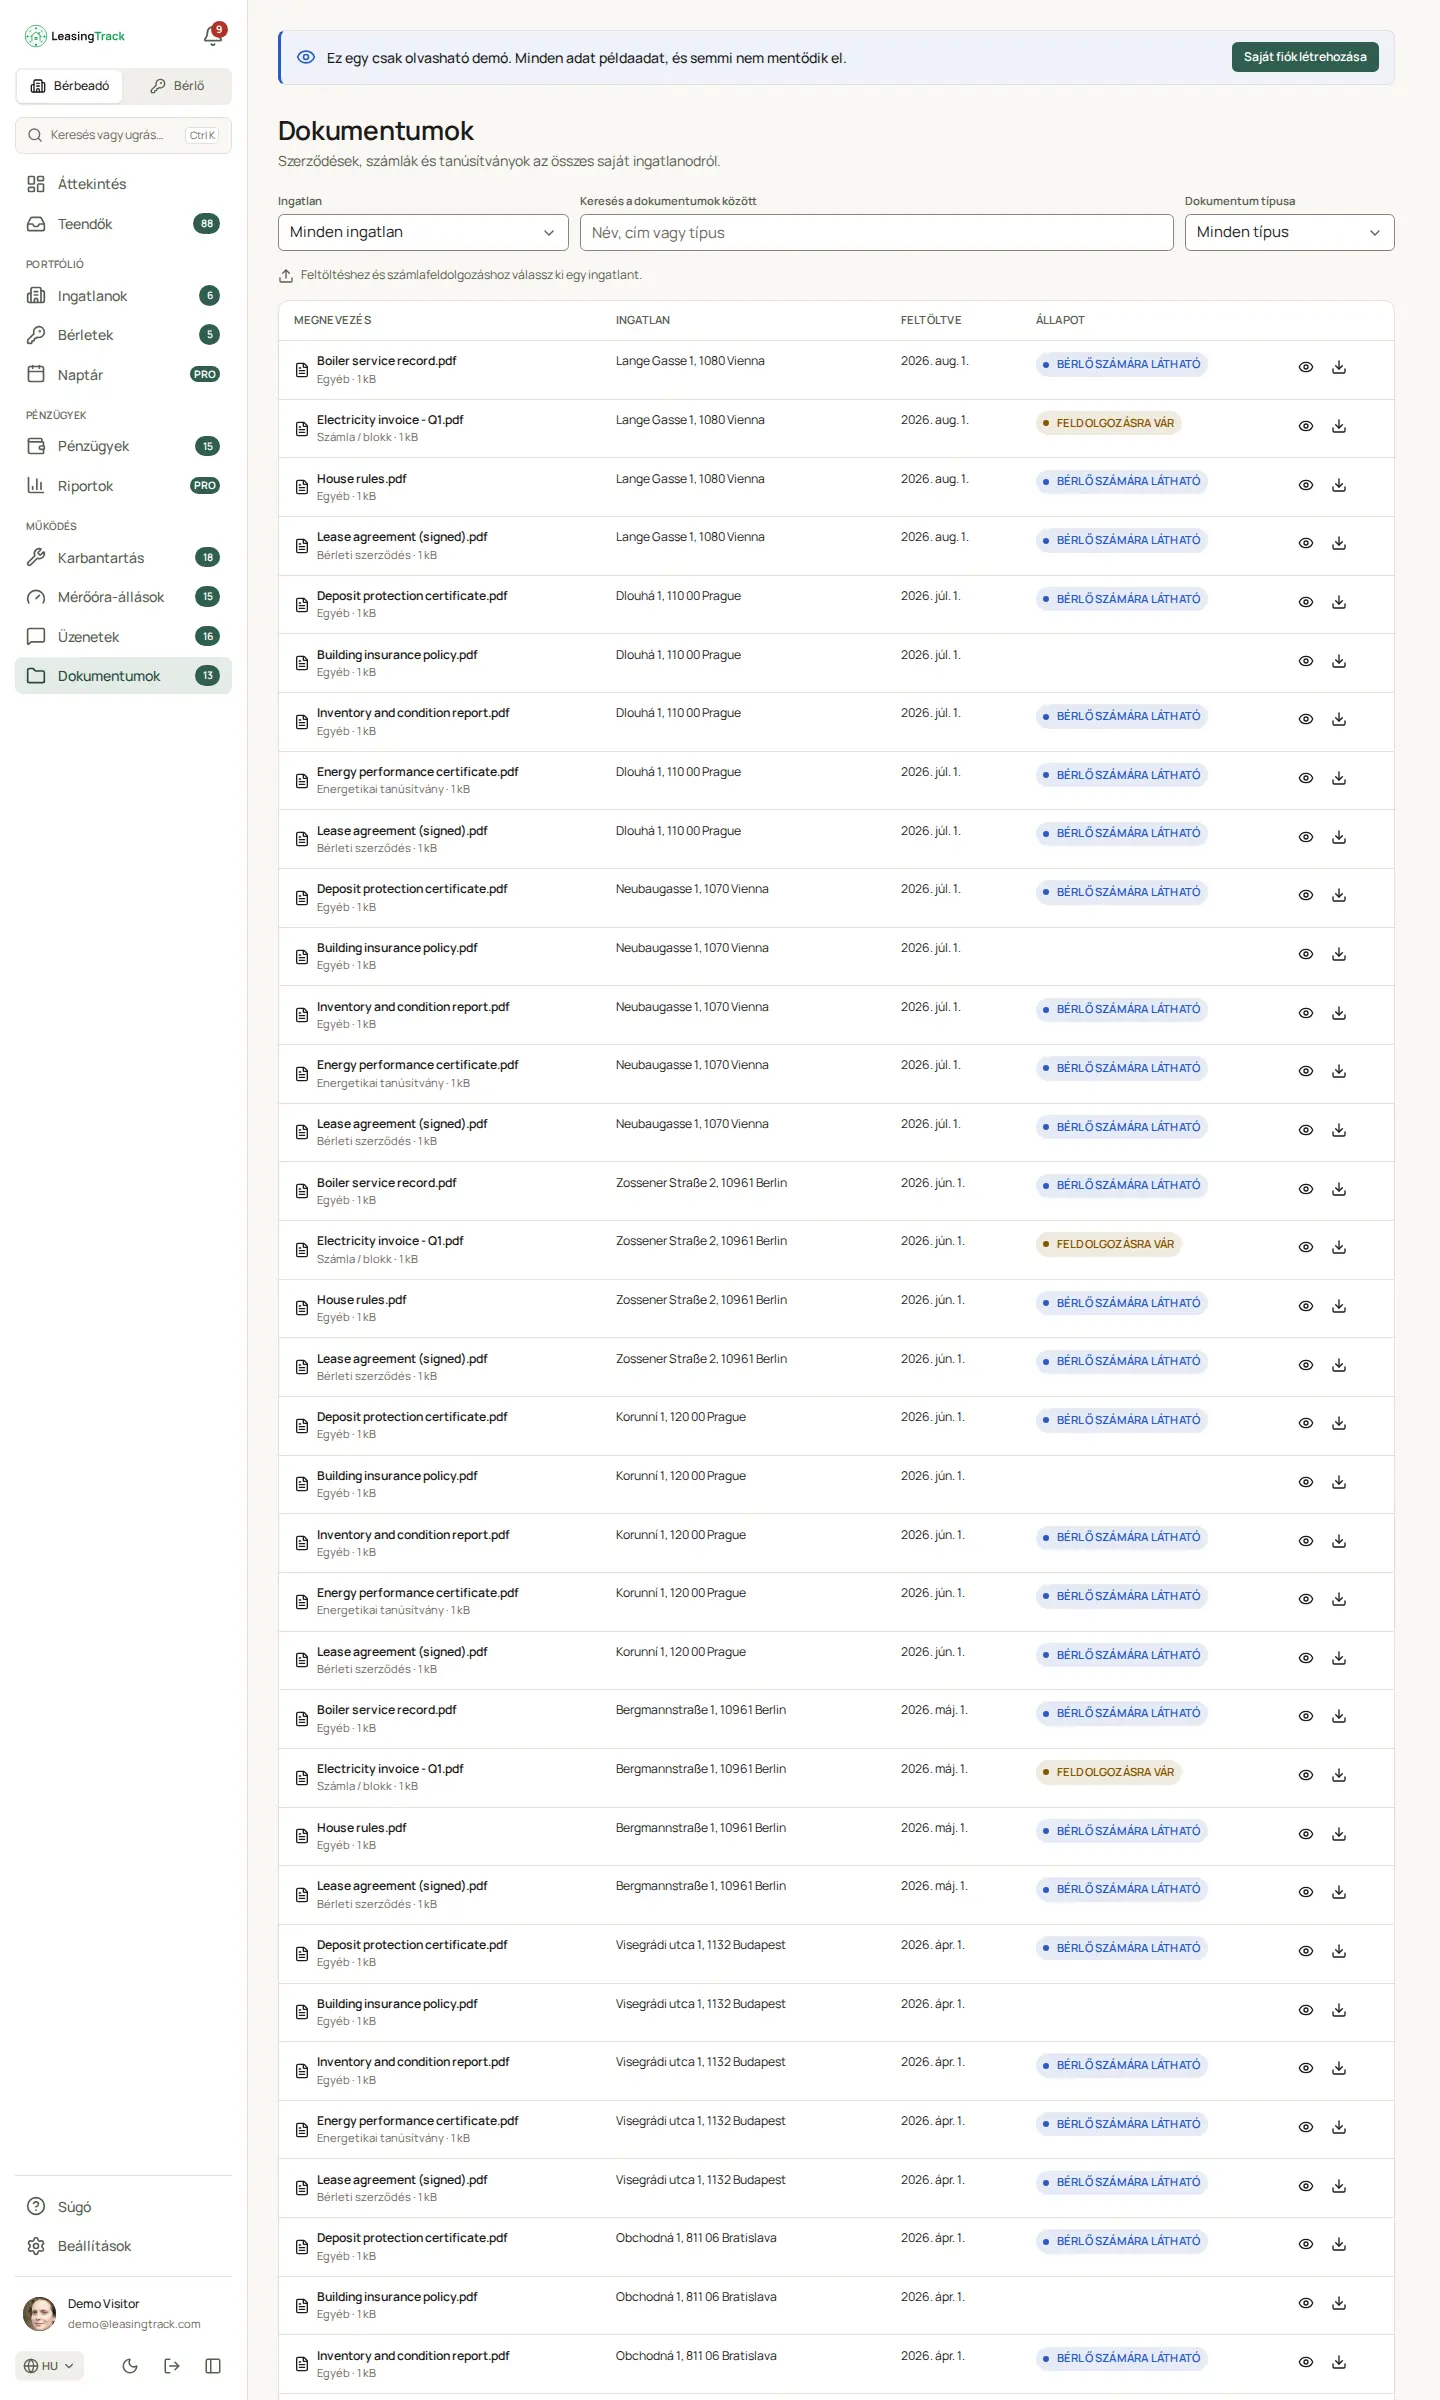Download Boiler service record for Bergmannstraße

click(1339, 1716)
